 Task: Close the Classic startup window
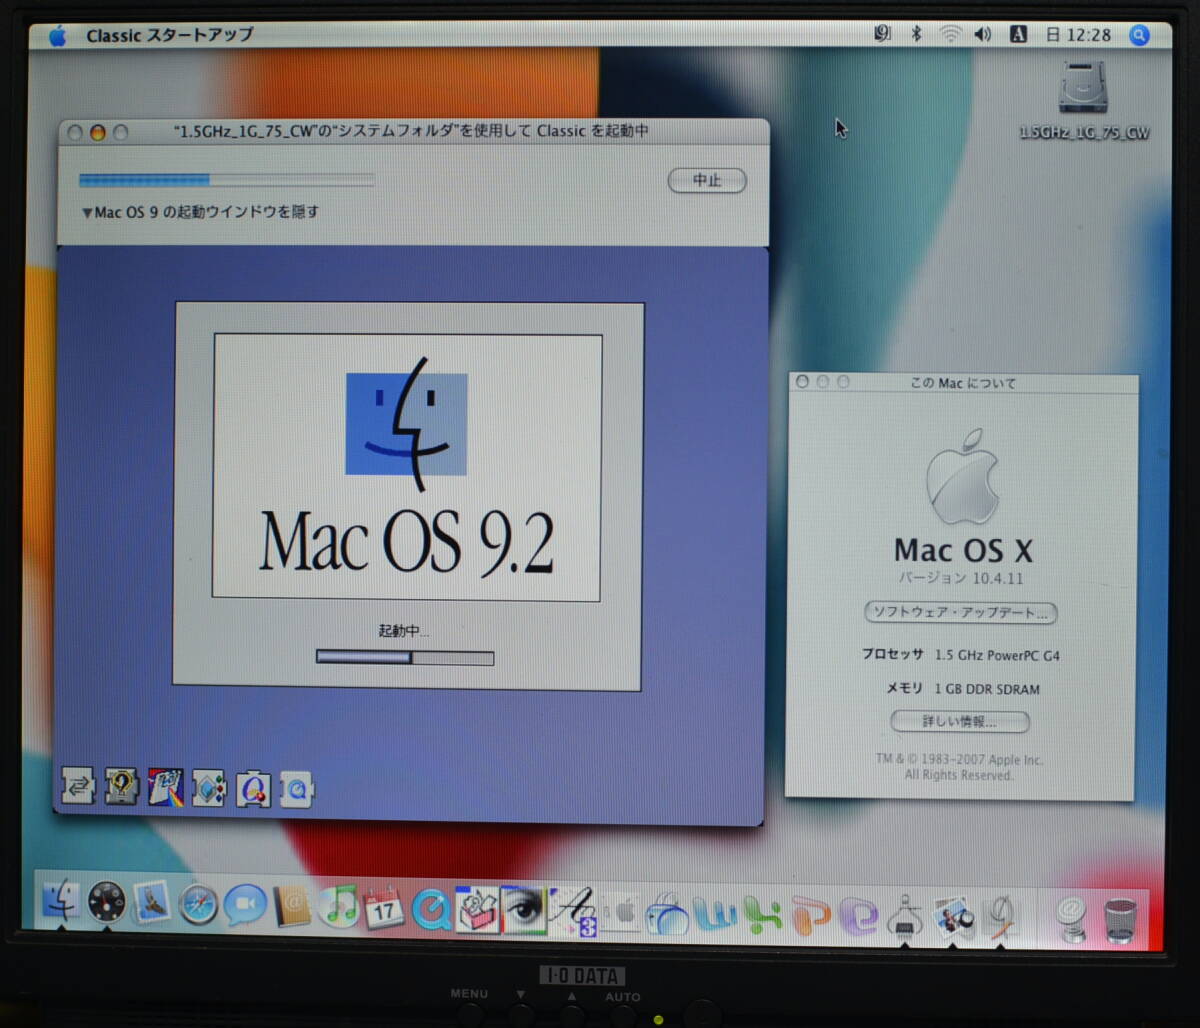pyautogui.click(x=74, y=132)
